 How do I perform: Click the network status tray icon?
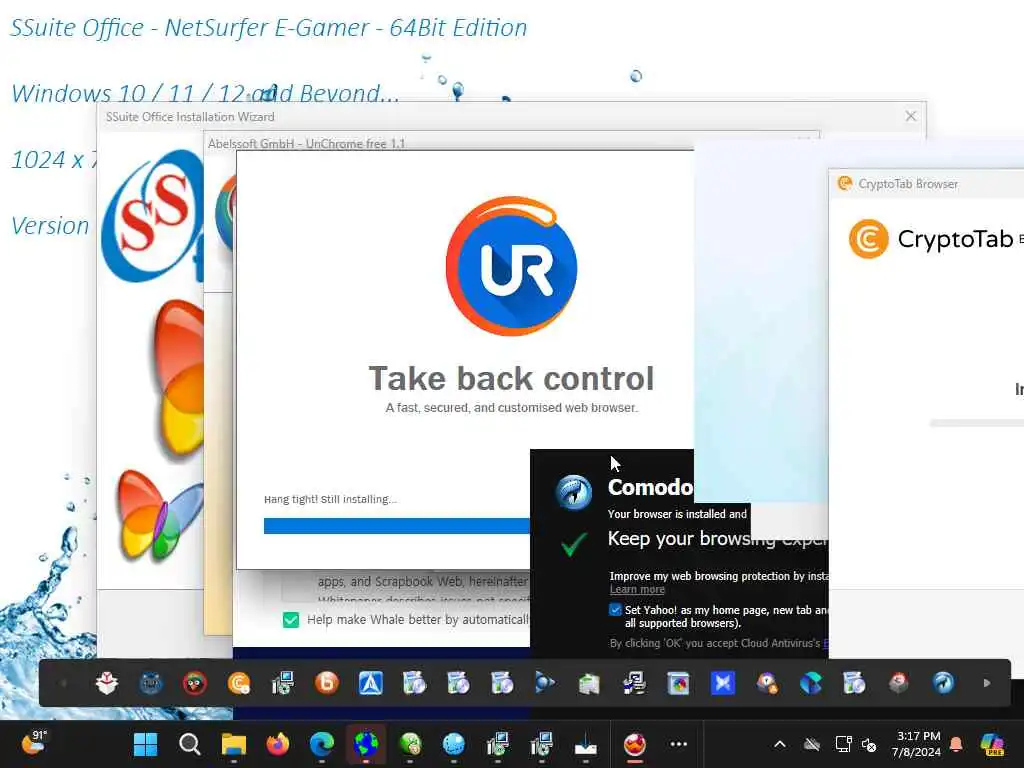[x=843, y=744]
